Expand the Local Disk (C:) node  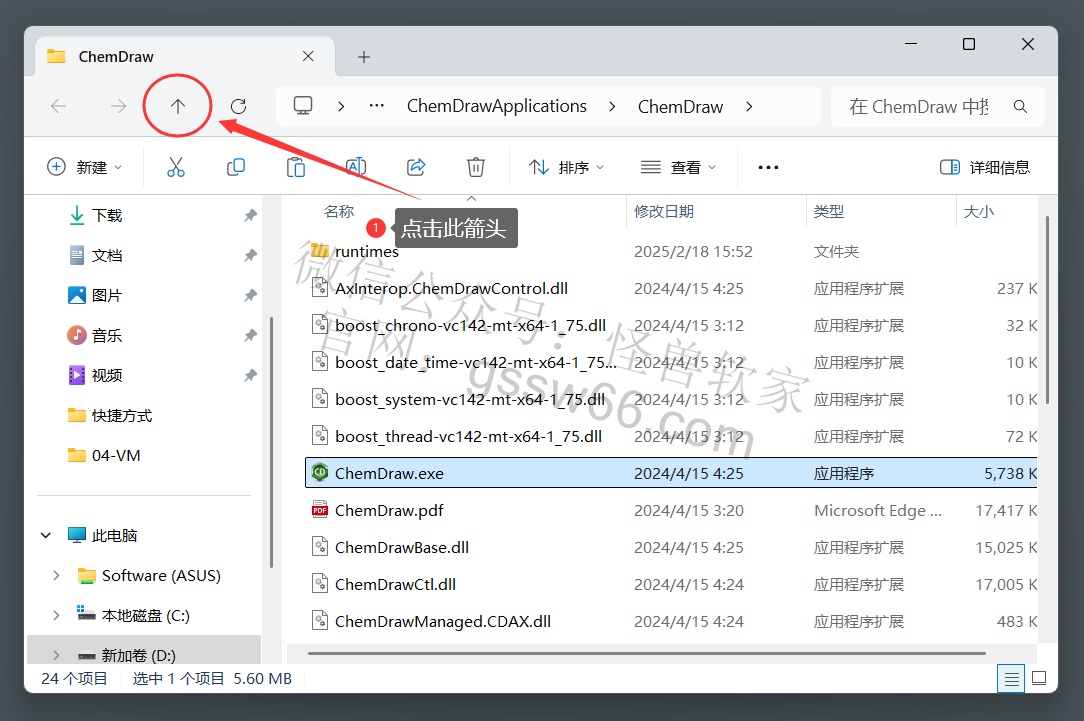pos(56,616)
